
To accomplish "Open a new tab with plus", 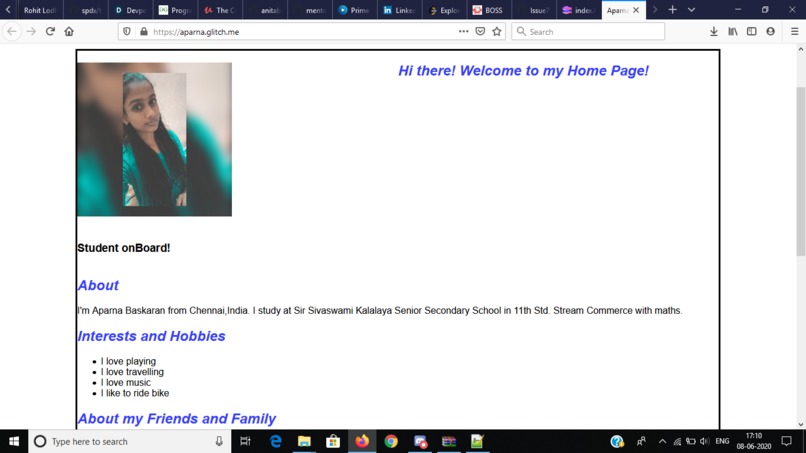I will point(672,10).
